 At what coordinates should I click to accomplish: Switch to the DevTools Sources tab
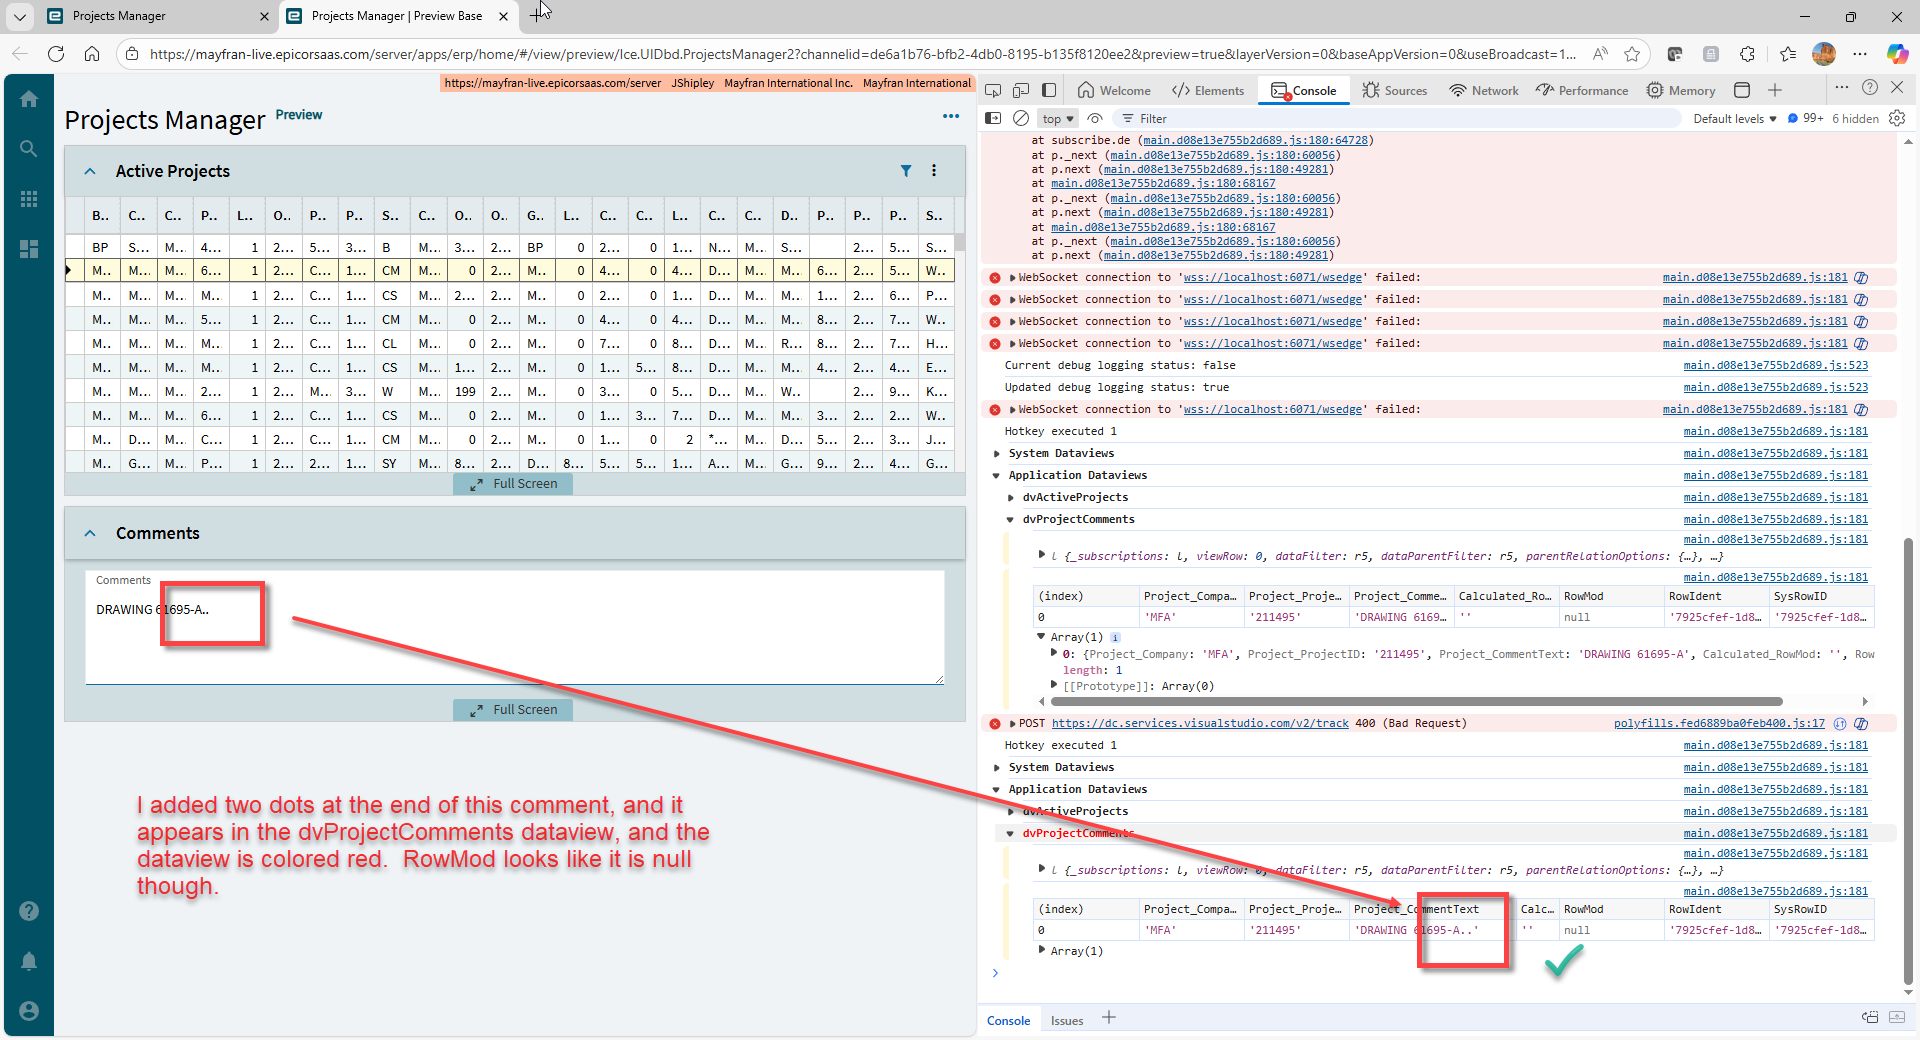[x=1395, y=90]
